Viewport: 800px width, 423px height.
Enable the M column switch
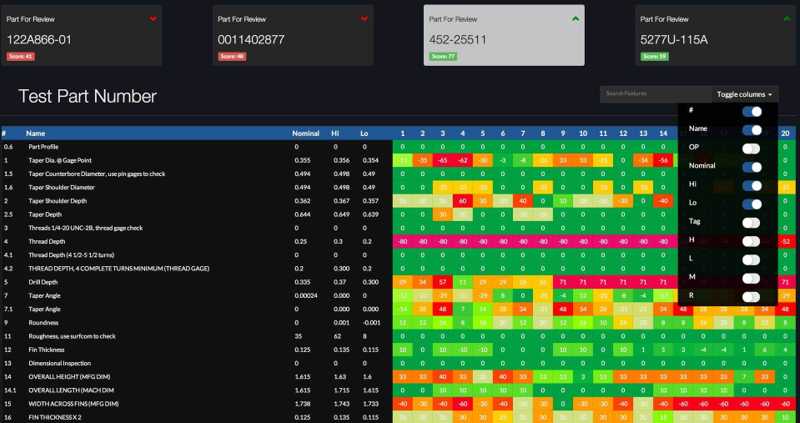[752, 278]
